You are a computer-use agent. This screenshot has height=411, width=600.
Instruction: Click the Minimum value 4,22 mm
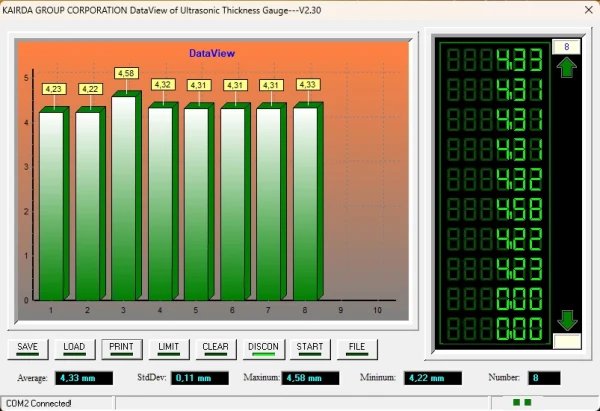tap(433, 378)
